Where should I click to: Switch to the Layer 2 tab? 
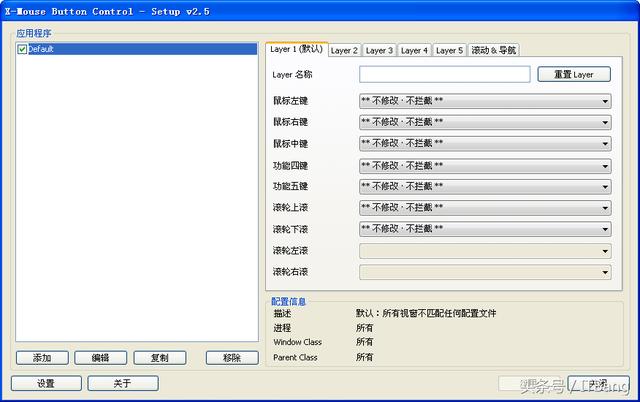344,50
